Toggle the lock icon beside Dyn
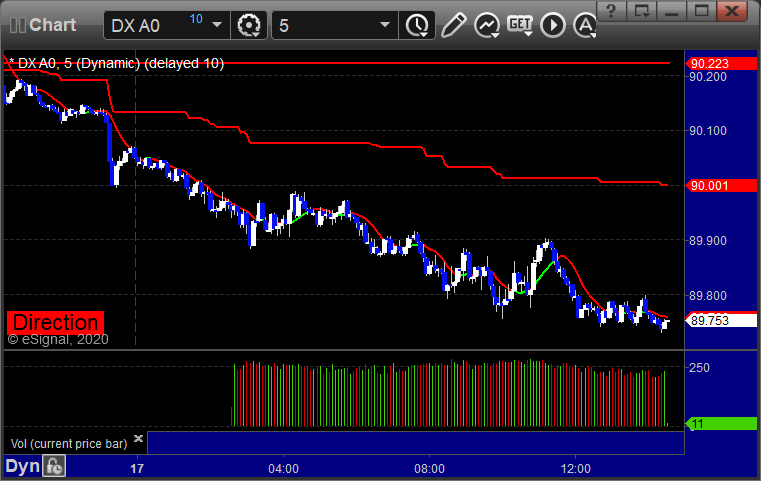761x481 pixels. [54, 466]
